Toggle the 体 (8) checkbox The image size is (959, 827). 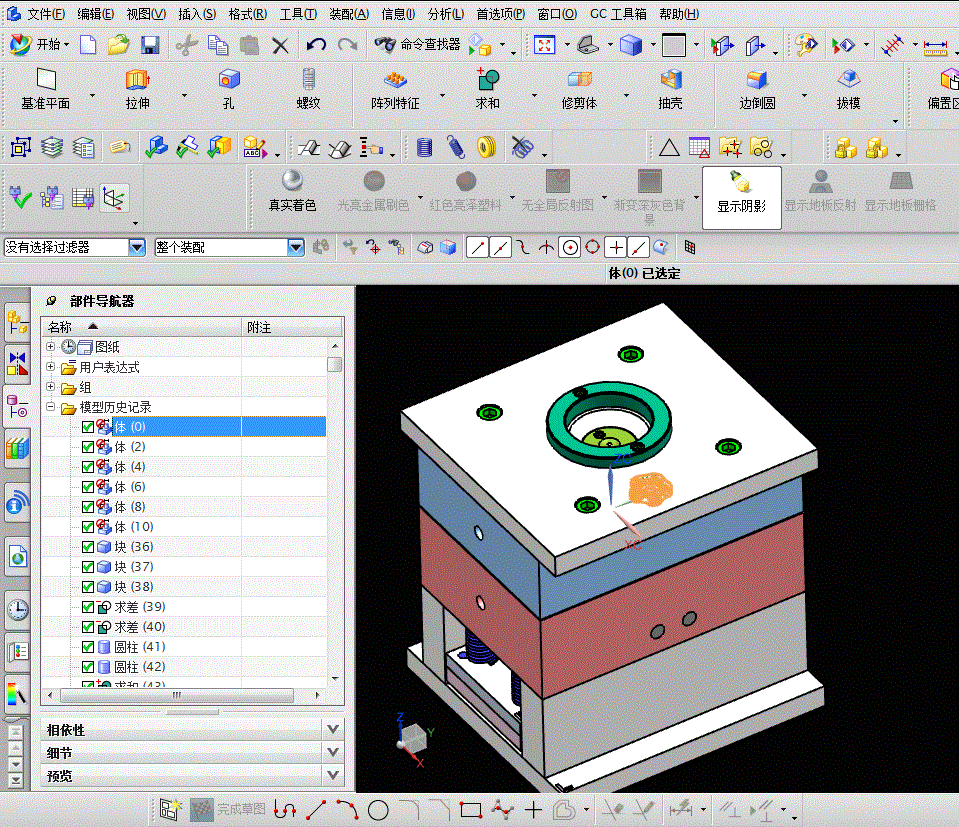click(x=87, y=507)
